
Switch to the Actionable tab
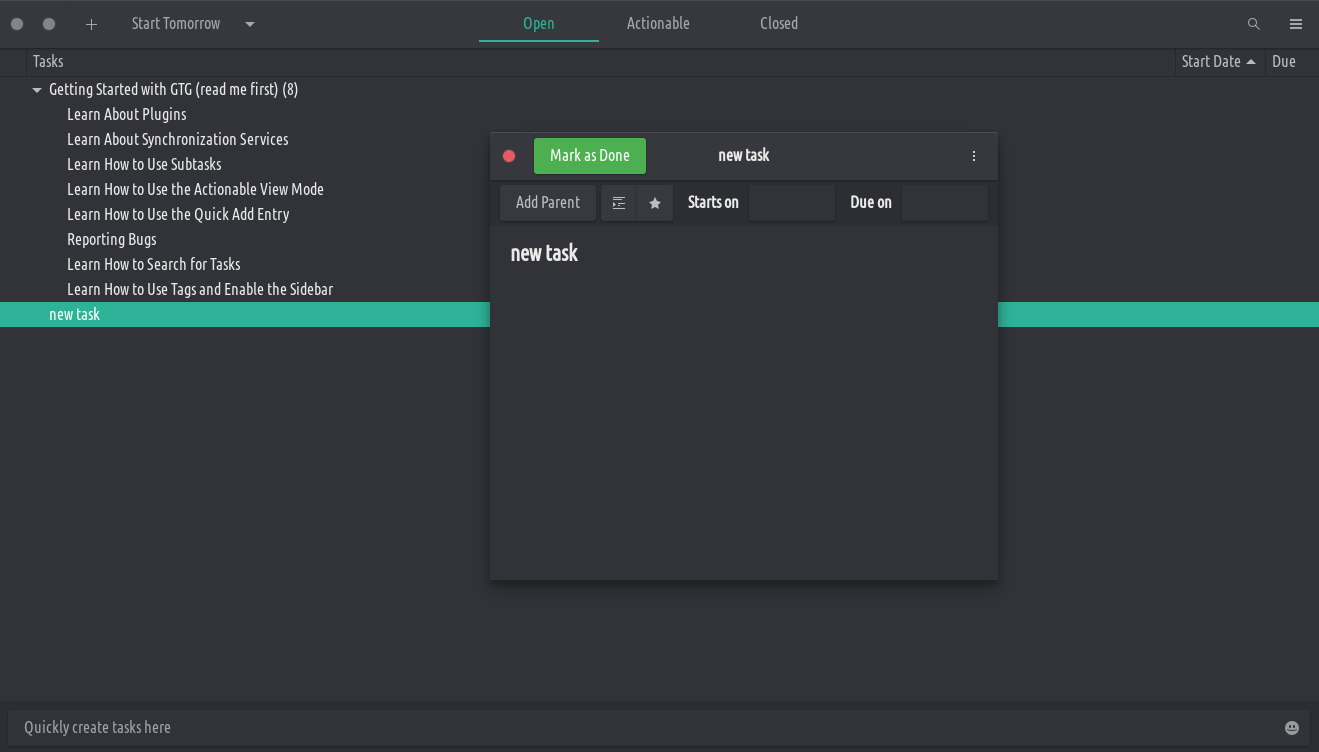point(658,23)
